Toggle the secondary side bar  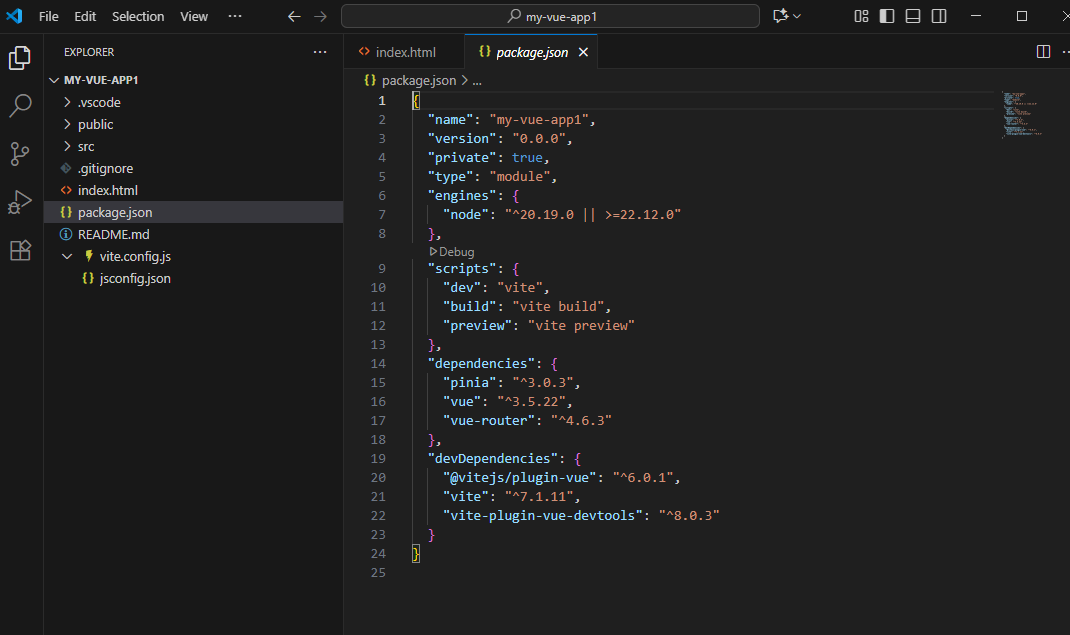[939, 16]
